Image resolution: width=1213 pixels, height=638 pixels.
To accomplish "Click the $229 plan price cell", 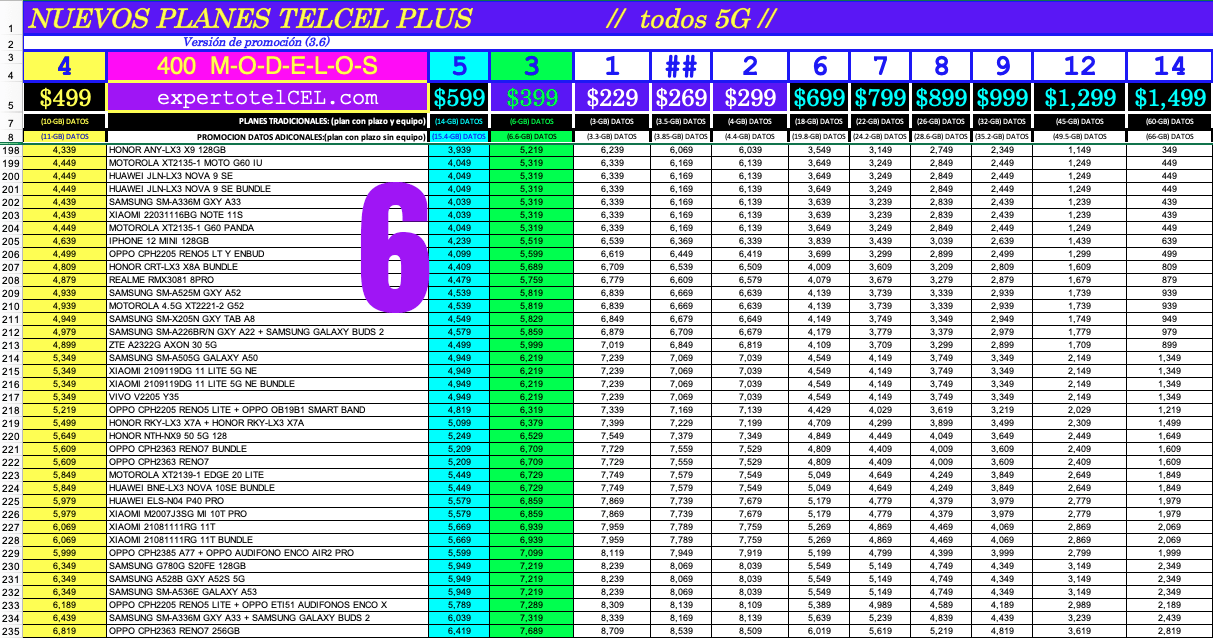I will pos(612,98).
